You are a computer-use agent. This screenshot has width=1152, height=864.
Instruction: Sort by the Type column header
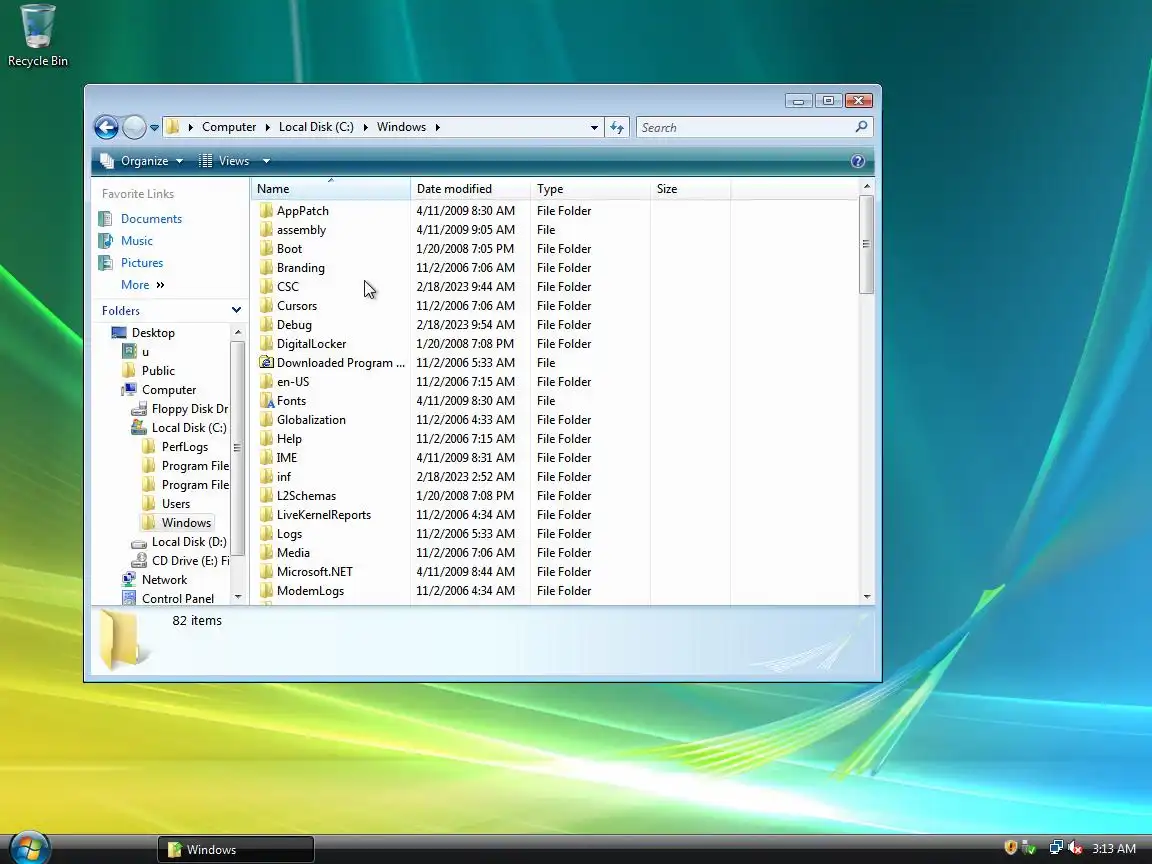click(x=590, y=189)
